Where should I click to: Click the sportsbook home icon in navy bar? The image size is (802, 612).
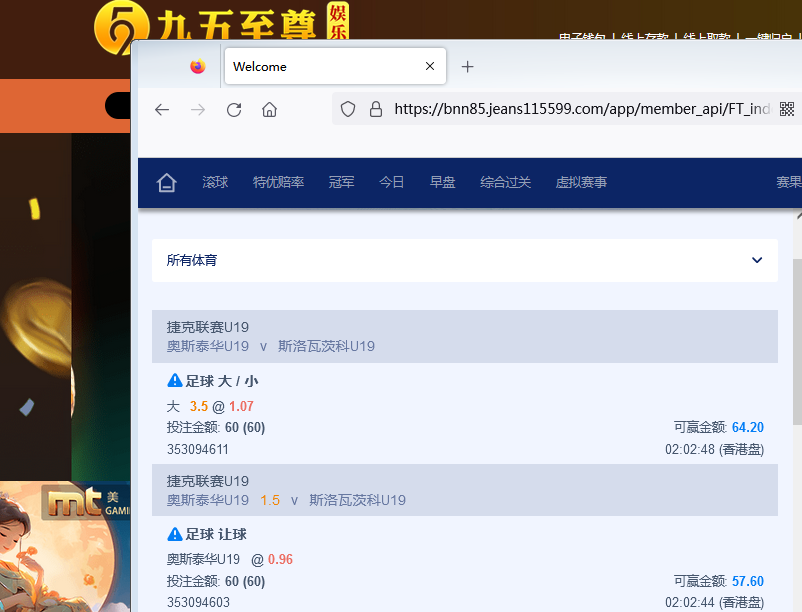[167, 183]
